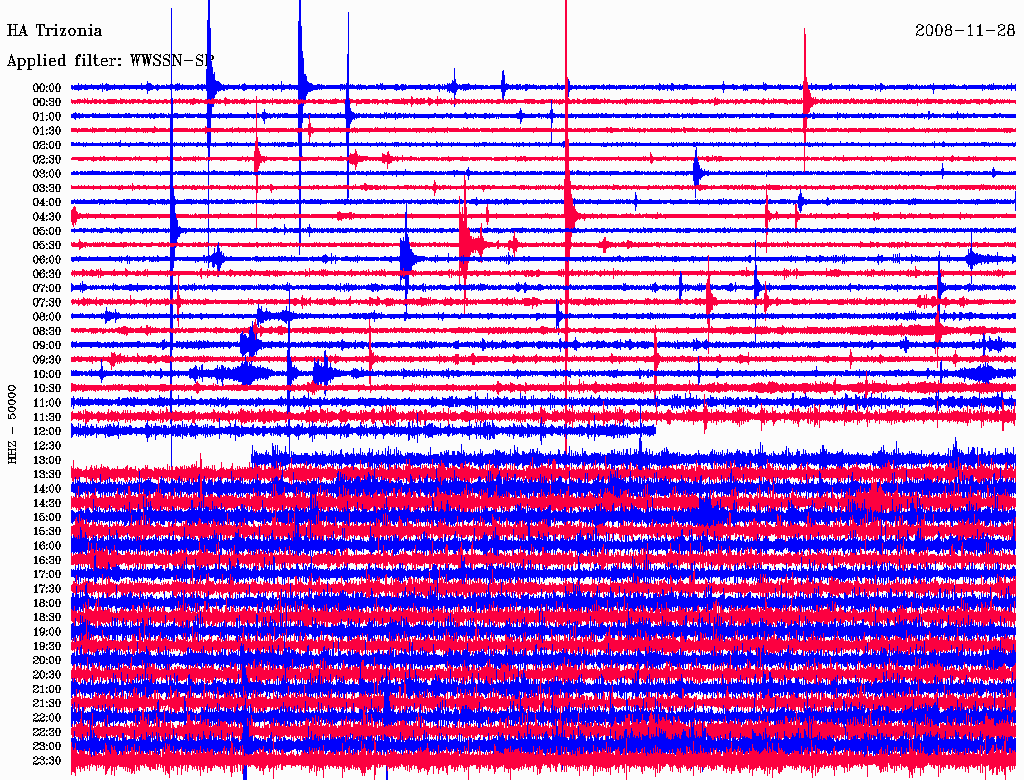Select the 09:30 time row label
The width and height of the screenshot is (1024, 780).
click(x=47, y=360)
